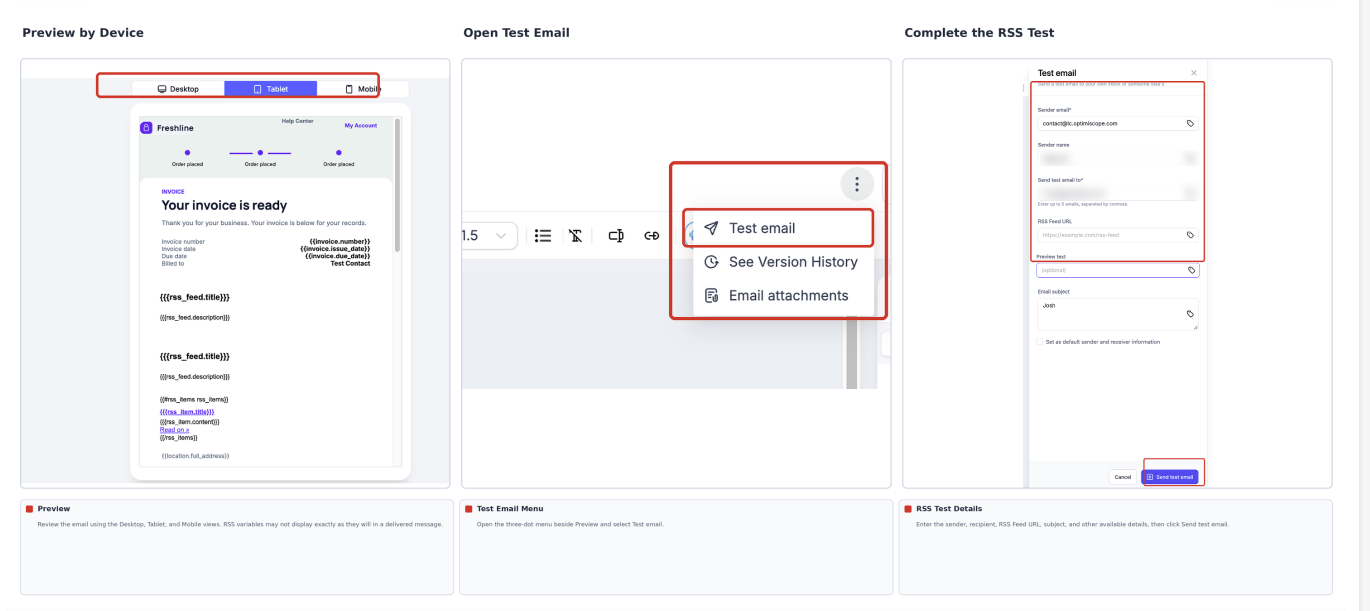Open the My Account link in email preview
Image resolution: width=1370 pixels, height=611 pixels.
pos(361,126)
